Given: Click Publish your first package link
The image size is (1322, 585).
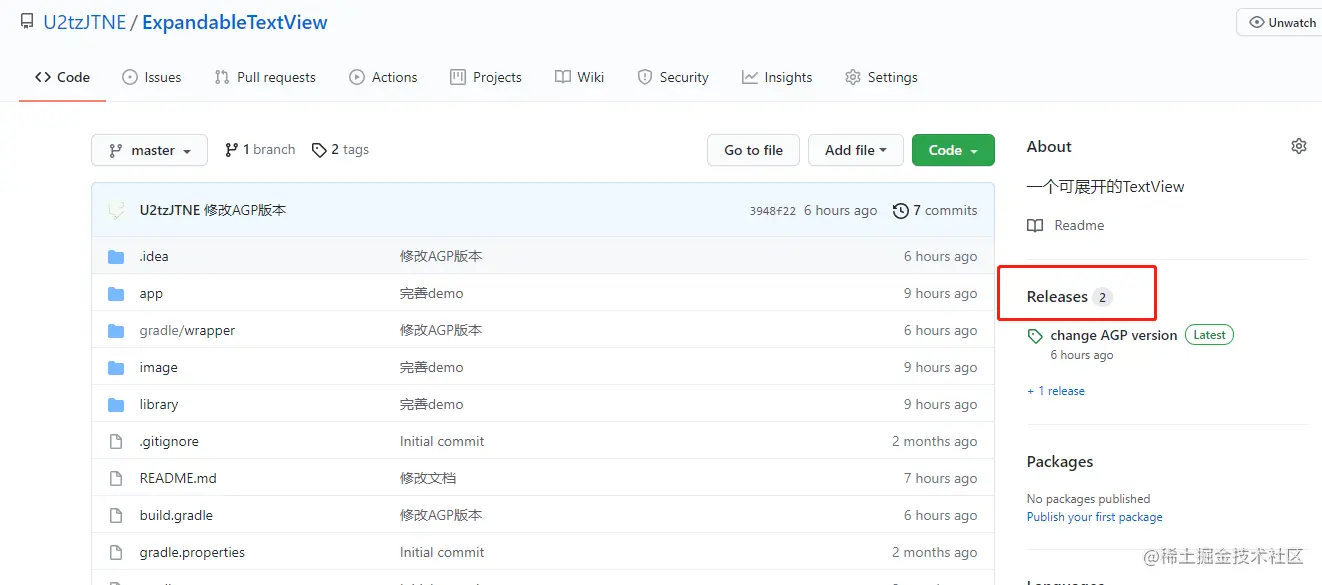Looking at the screenshot, I should pos(1094,517).
